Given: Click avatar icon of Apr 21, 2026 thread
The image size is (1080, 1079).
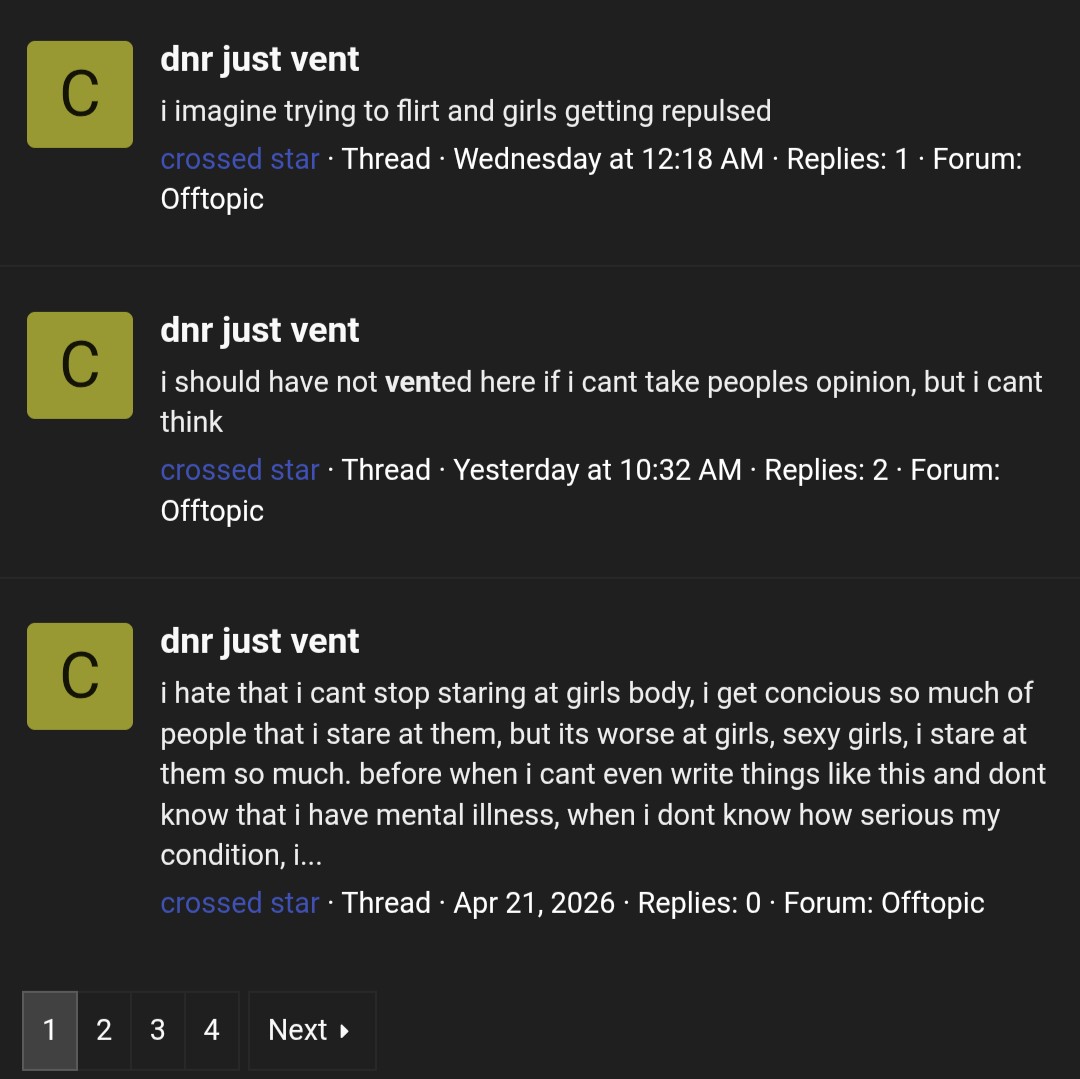Looking at the screenshot, I should pyautogui.click(x=80, y=676).
